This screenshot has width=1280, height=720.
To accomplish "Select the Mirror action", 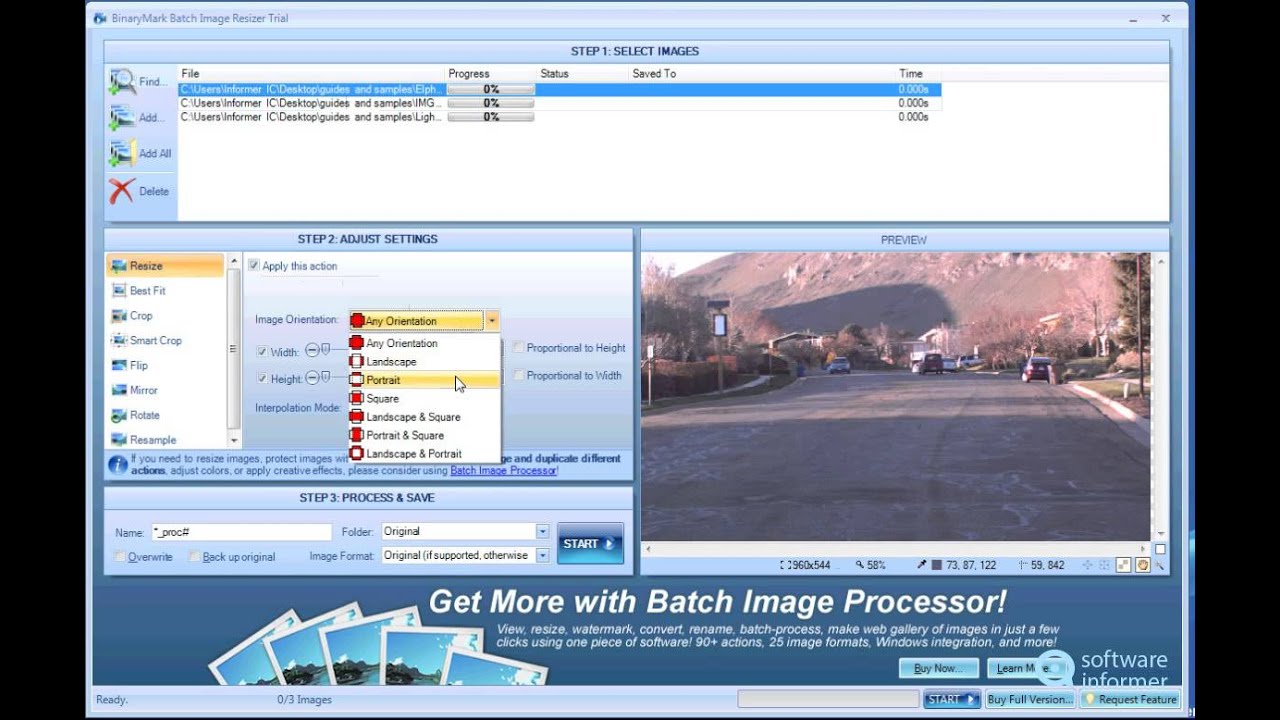I will (x=165, y=391).
